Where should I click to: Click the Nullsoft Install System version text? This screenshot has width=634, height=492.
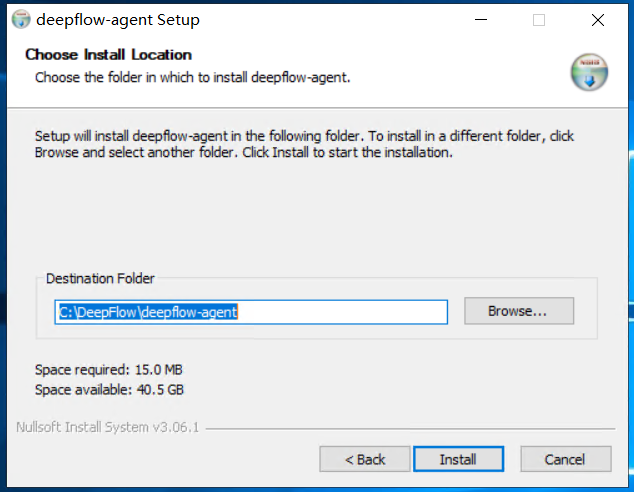pos(108,427)
